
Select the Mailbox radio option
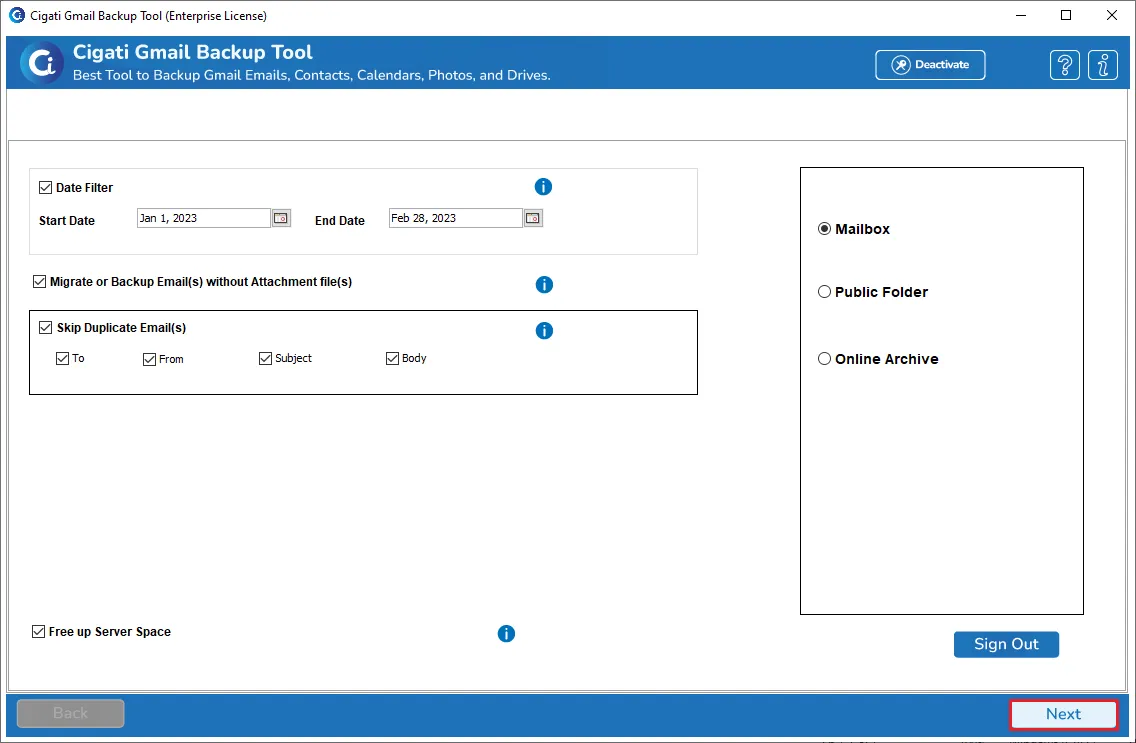click(x=824, y=229)
